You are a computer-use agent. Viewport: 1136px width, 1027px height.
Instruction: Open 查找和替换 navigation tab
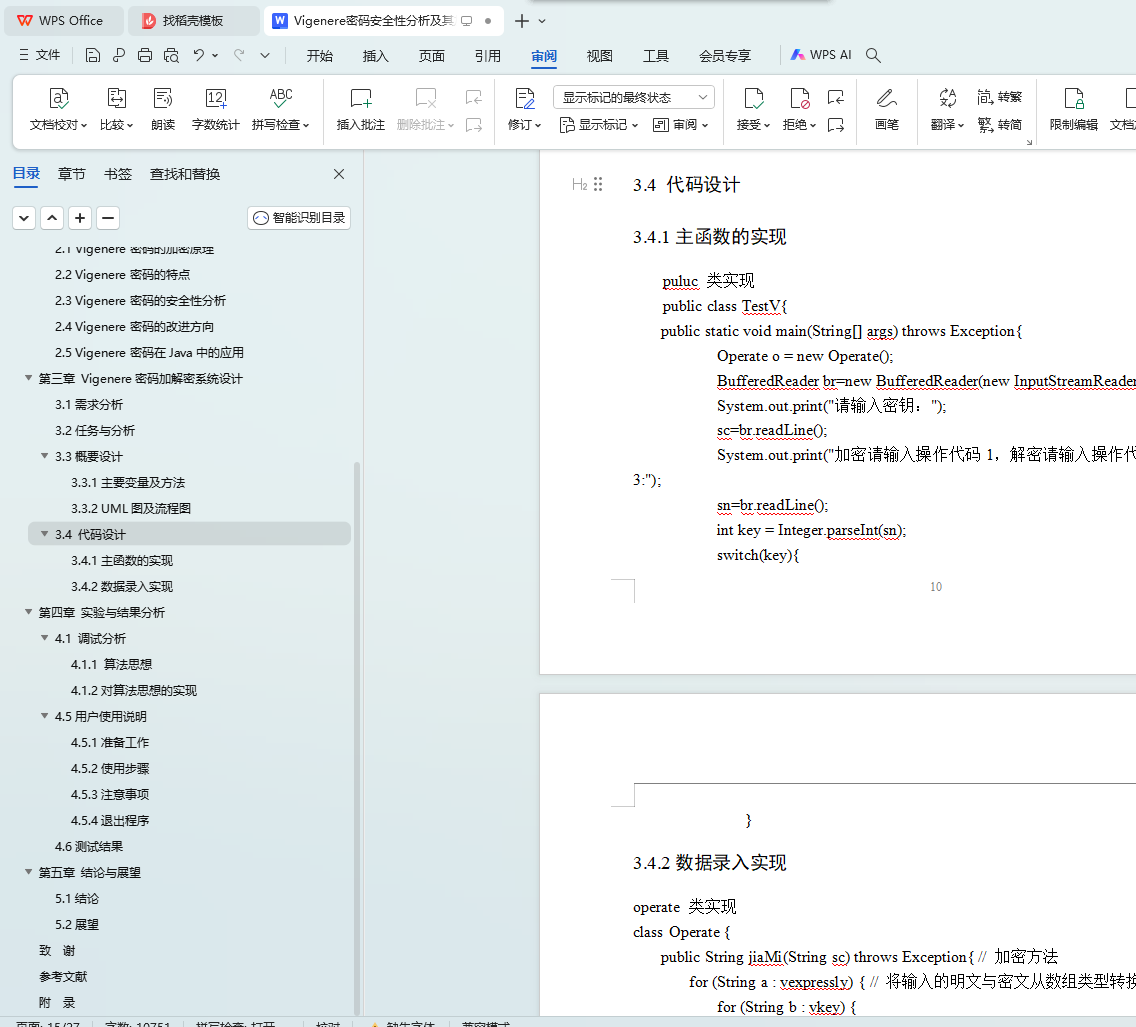[x=185, y=174]
